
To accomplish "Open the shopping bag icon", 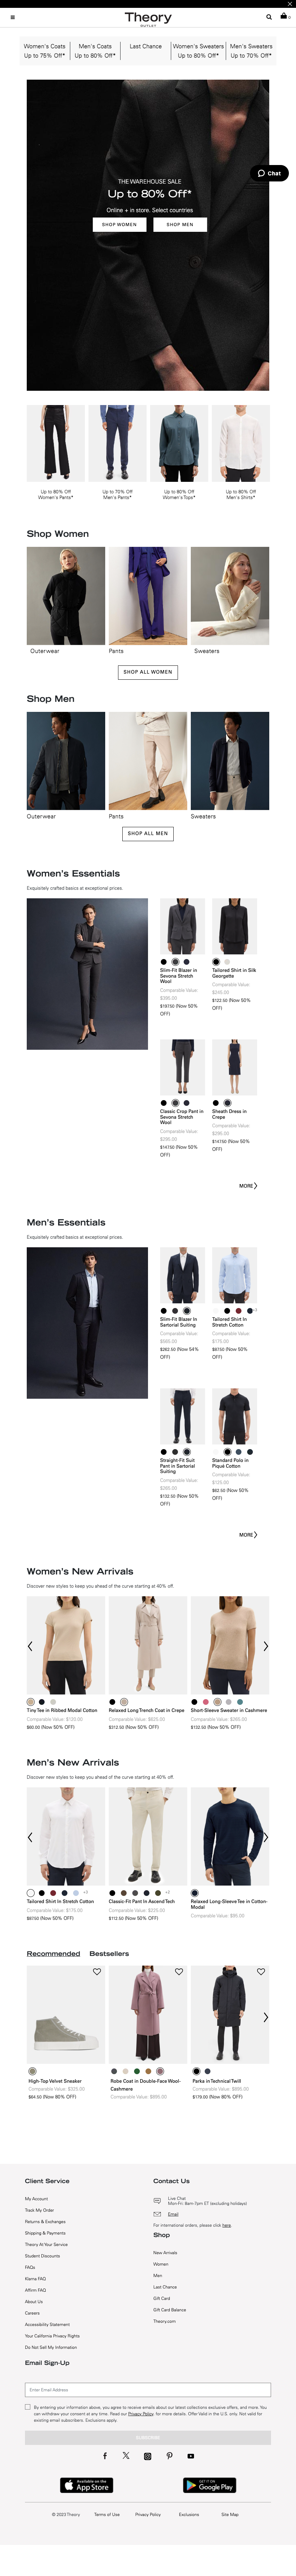I will (283, 16).
